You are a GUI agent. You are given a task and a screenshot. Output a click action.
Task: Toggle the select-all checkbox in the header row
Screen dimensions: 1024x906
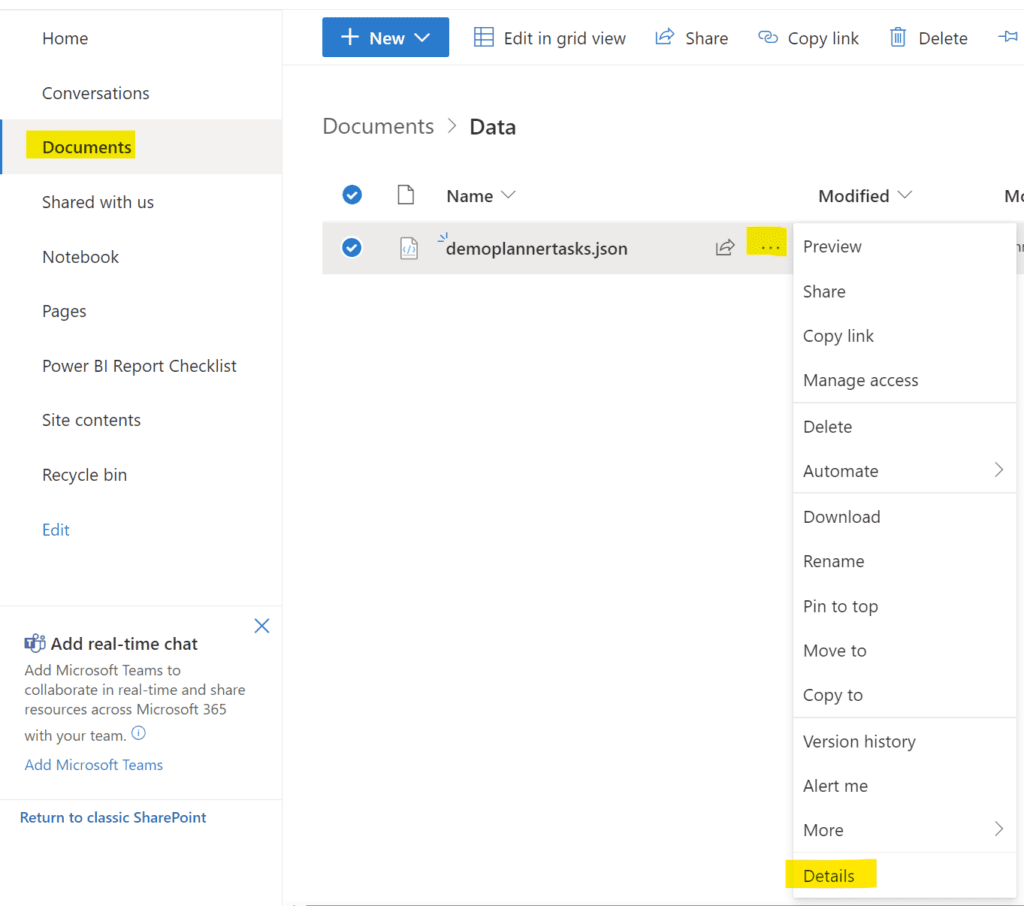[x=352, y=195]
